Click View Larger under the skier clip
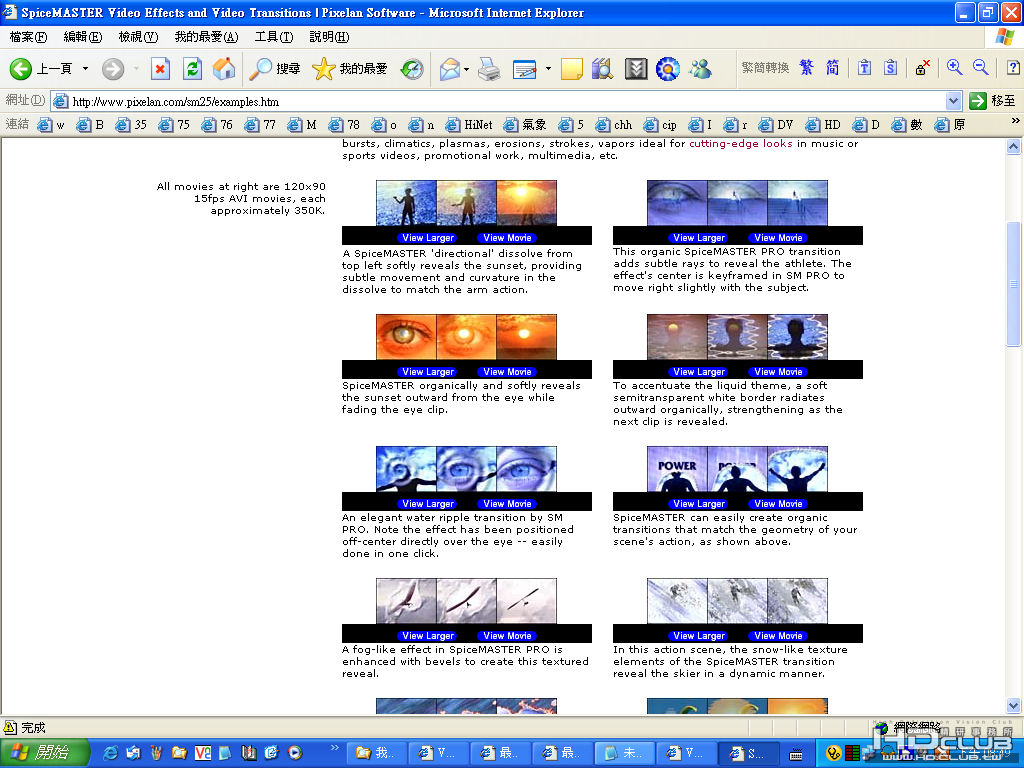Viewport: 1024px width, 768px height. click(699, 635)
